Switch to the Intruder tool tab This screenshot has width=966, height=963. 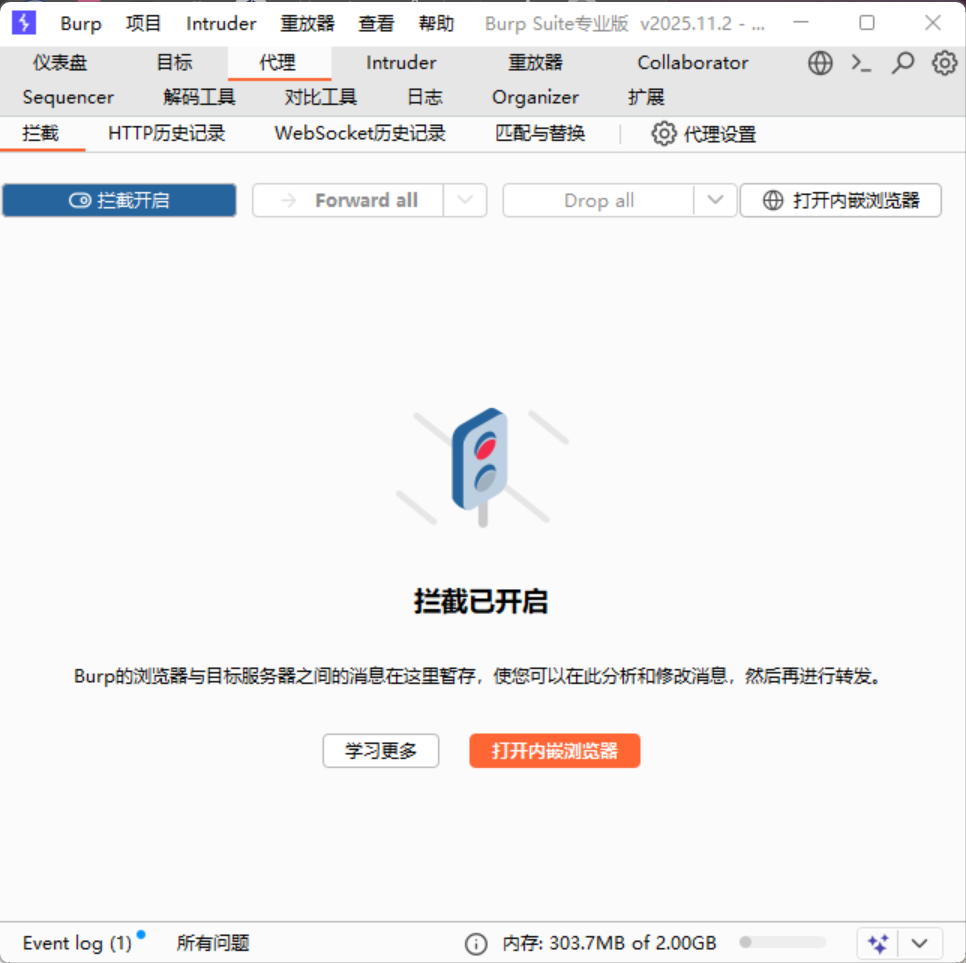401,63
